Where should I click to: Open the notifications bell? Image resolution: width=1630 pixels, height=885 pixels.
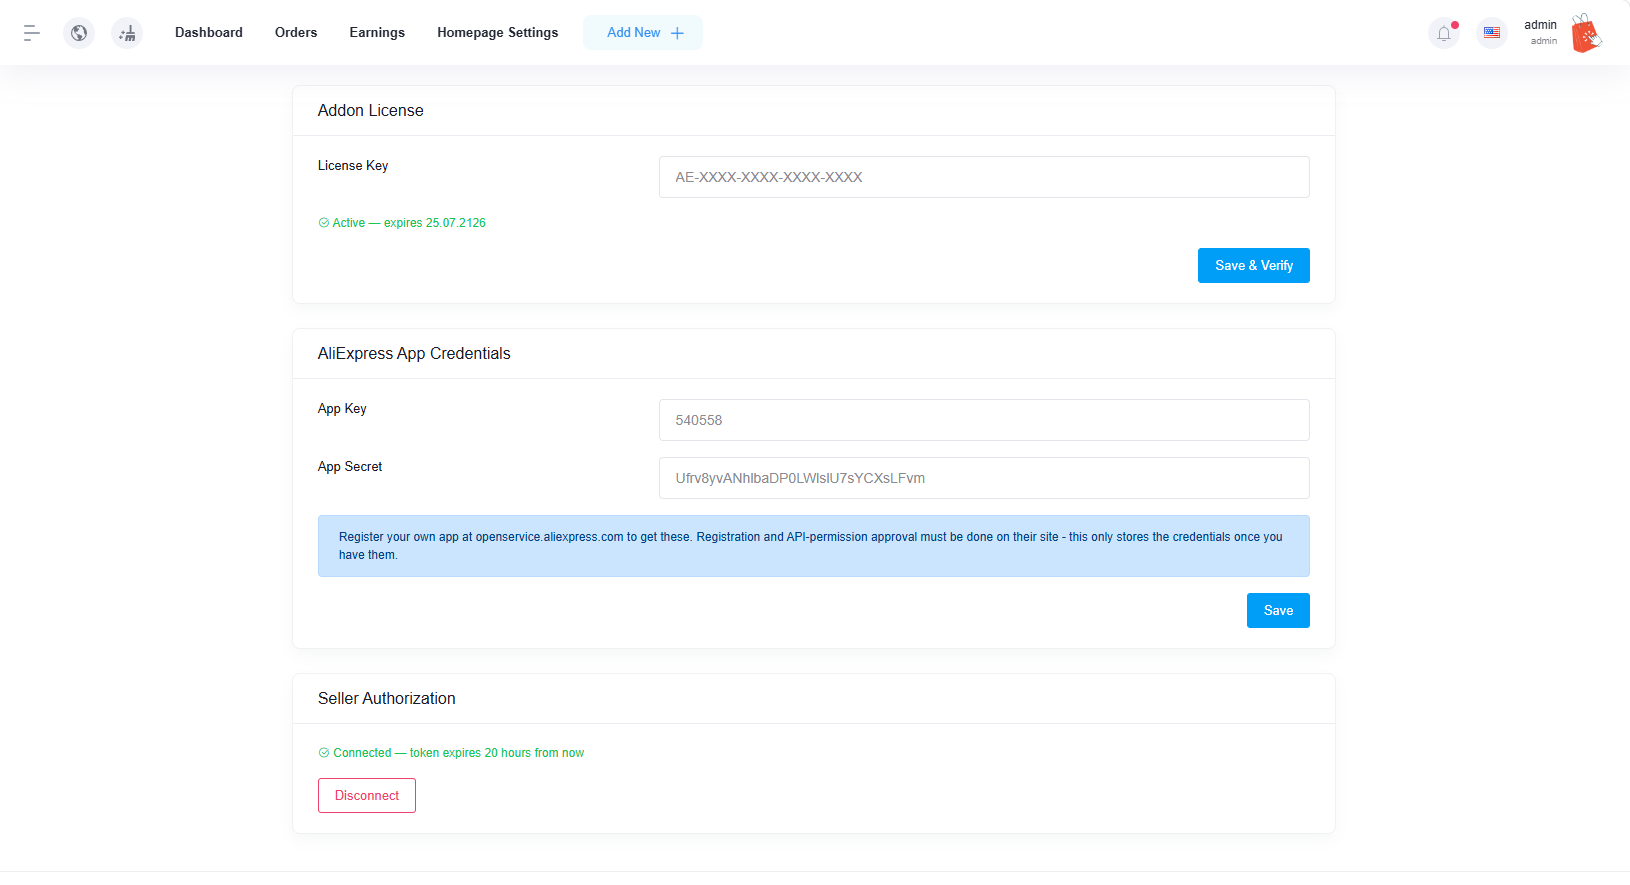[x=1444, y=33]
